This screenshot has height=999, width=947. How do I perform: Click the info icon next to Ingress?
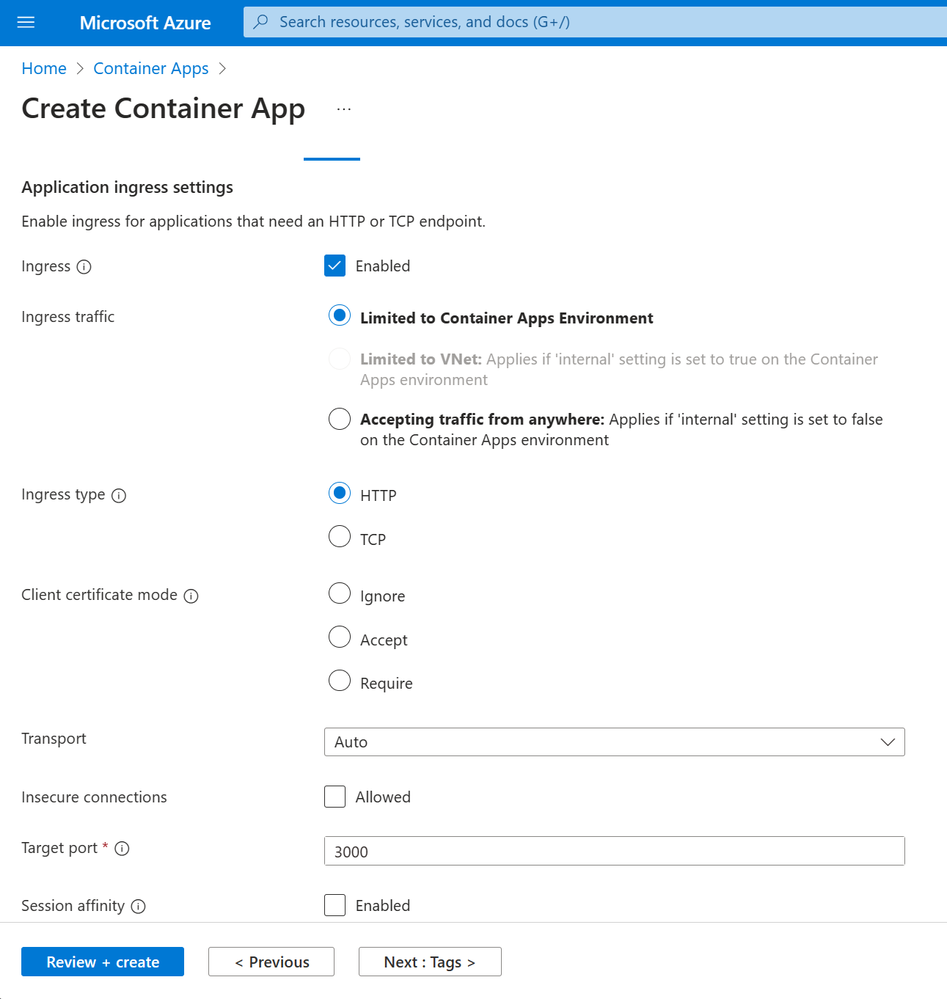[x=84, y=267]
